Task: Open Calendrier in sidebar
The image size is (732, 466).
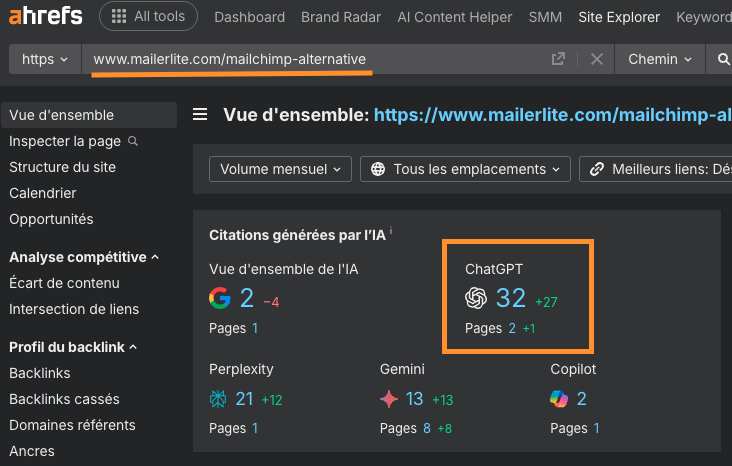Action: pyautogui.click(x=42, y=193)
